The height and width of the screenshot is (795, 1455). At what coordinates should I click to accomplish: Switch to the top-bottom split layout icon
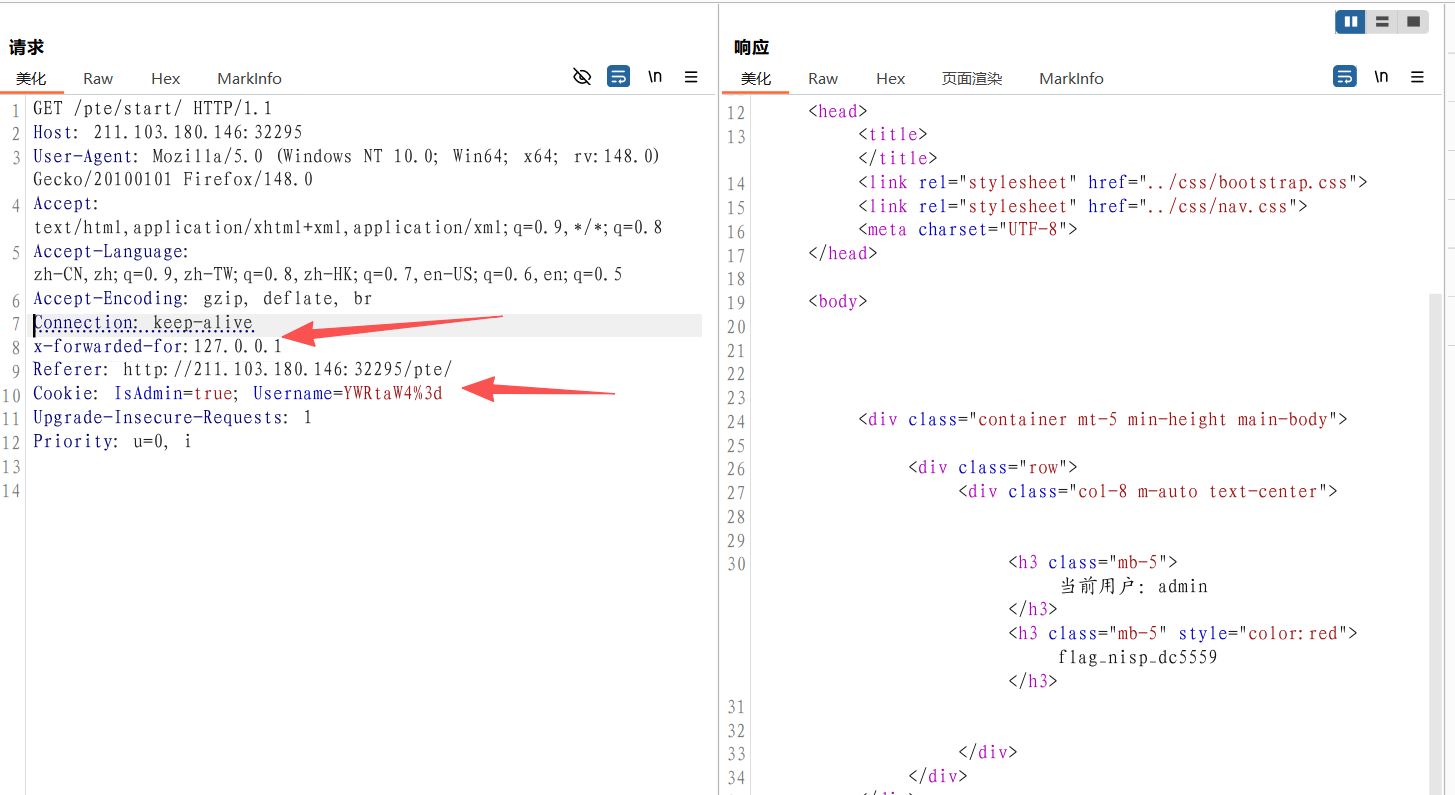1382,21
